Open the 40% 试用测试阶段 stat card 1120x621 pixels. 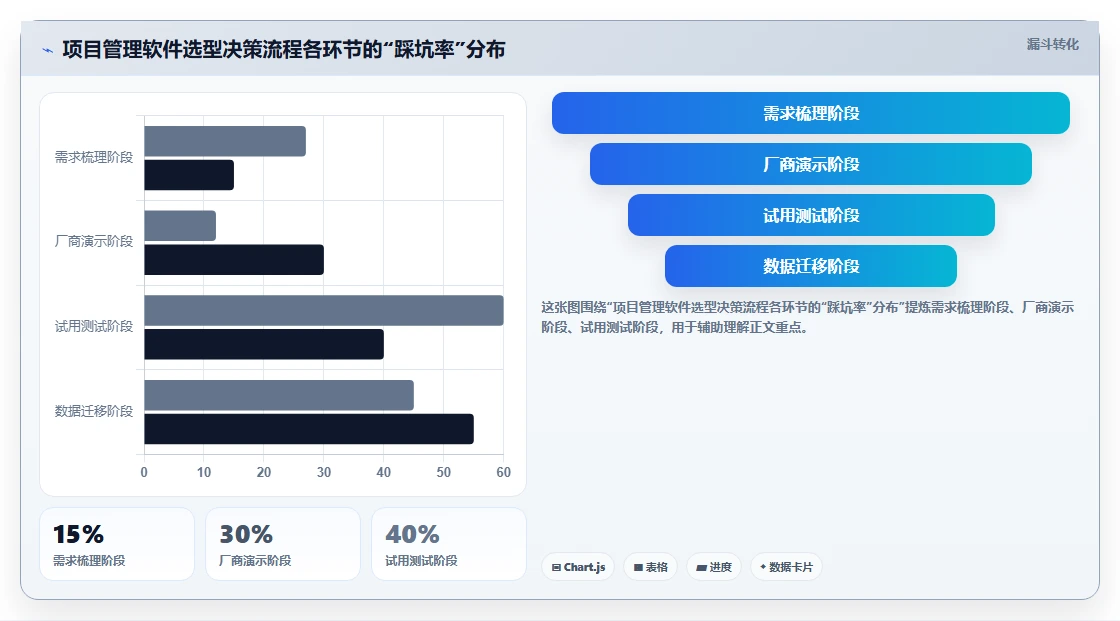pyautogui.click(x=449, y=545)
